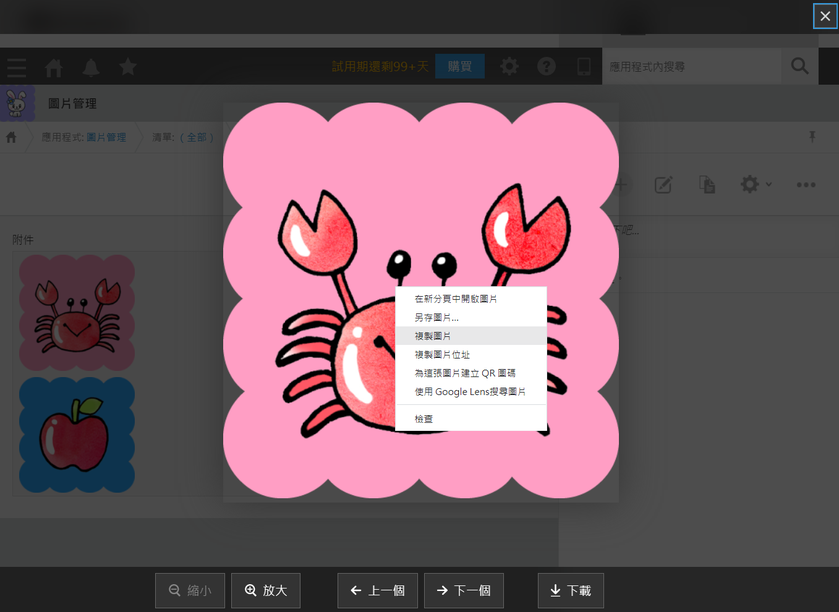The image size is (839, 612).
Task: Open the settings gear in top bar
Action: pos(510,67)
